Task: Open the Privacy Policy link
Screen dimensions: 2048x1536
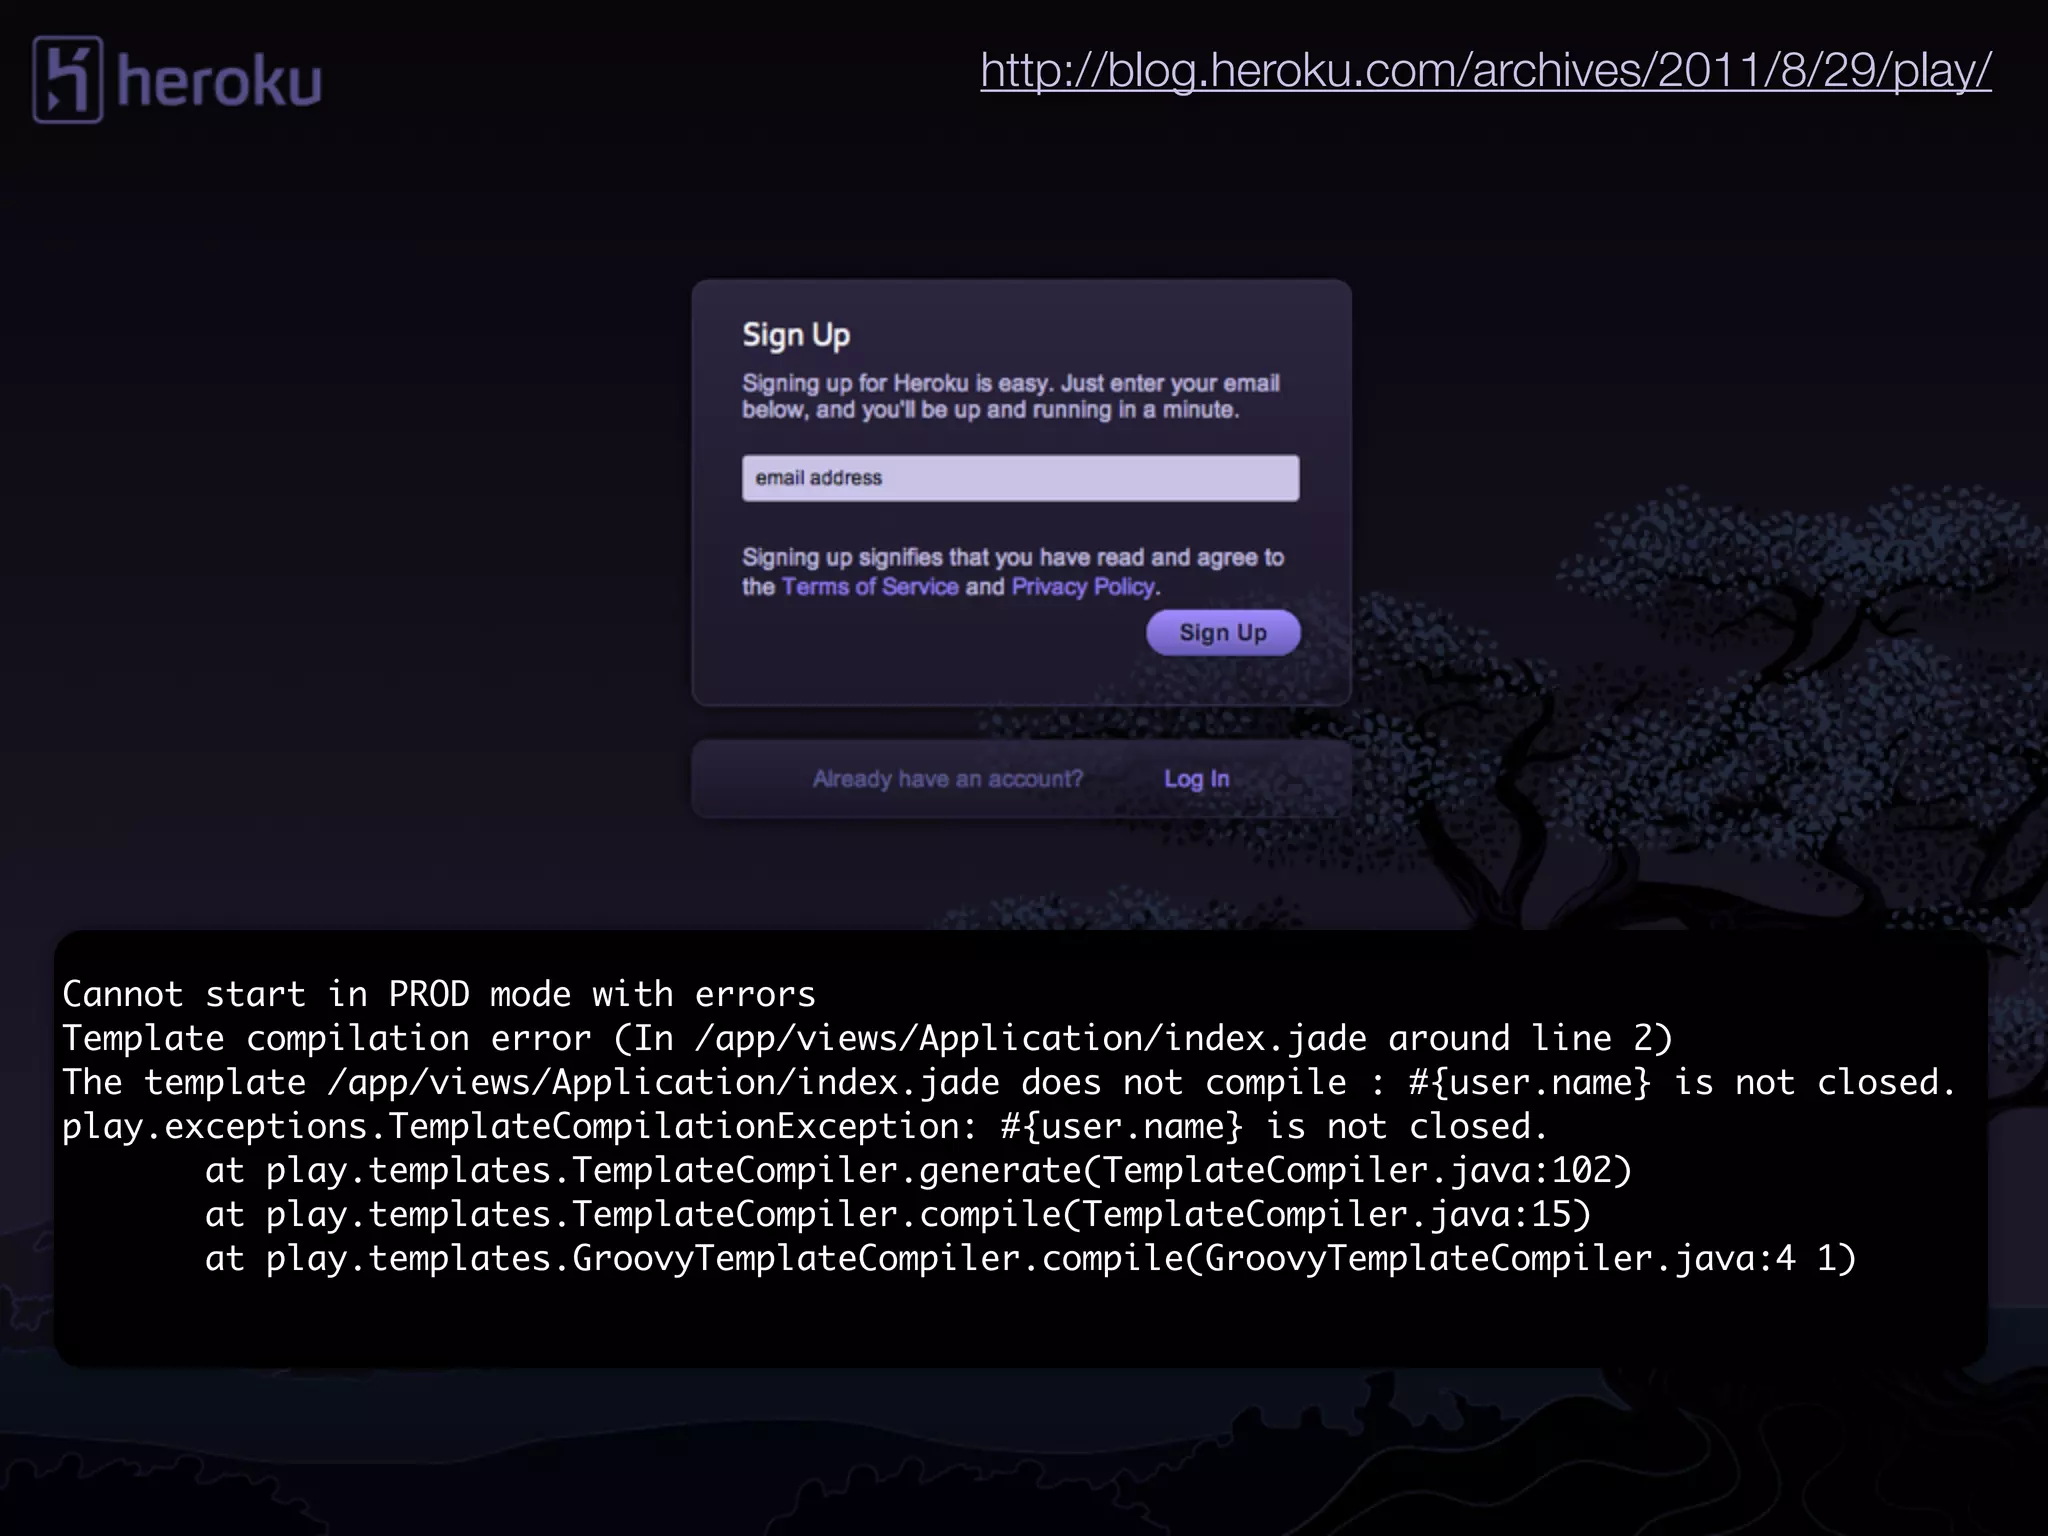Action: pos(1084,587)
